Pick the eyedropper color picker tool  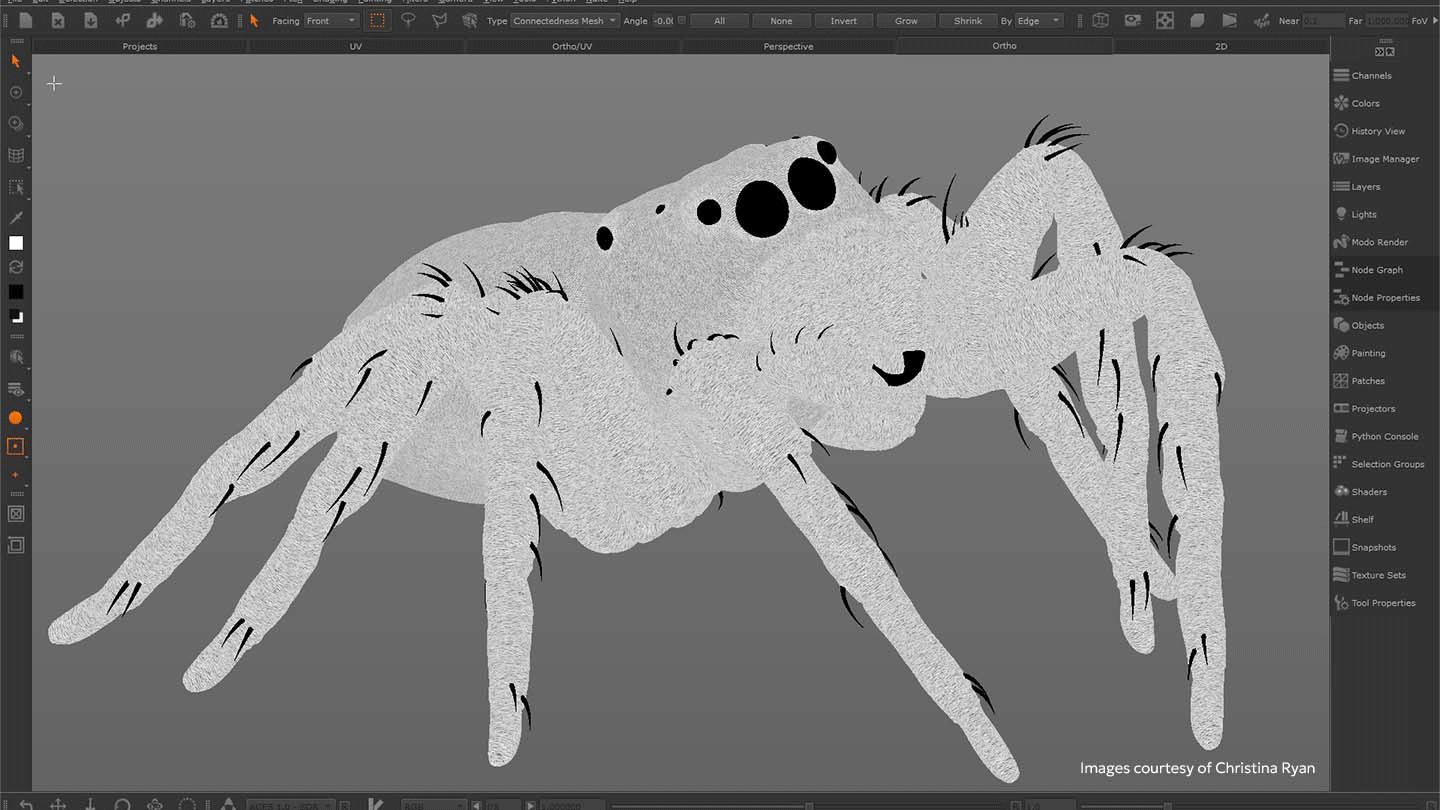click(16, 217)
